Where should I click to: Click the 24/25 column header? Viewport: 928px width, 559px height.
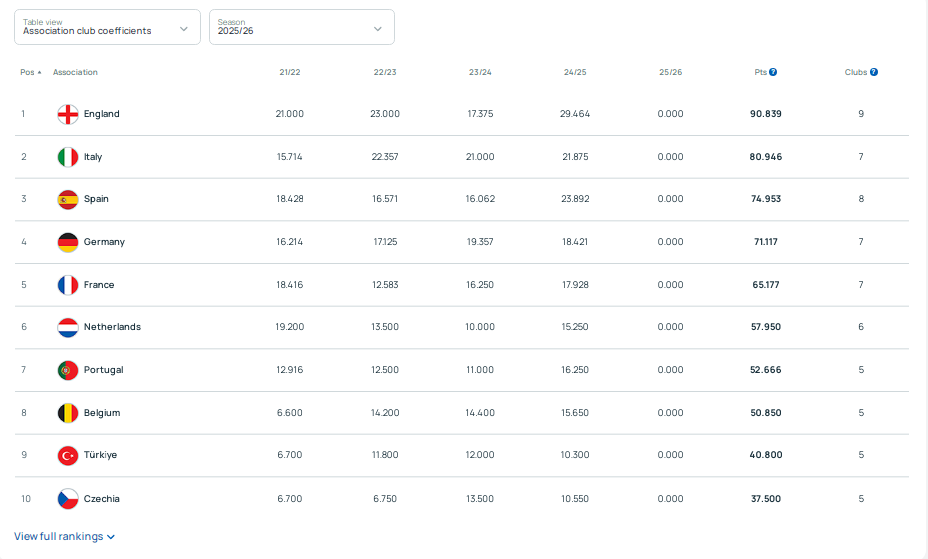coord(575,72)
